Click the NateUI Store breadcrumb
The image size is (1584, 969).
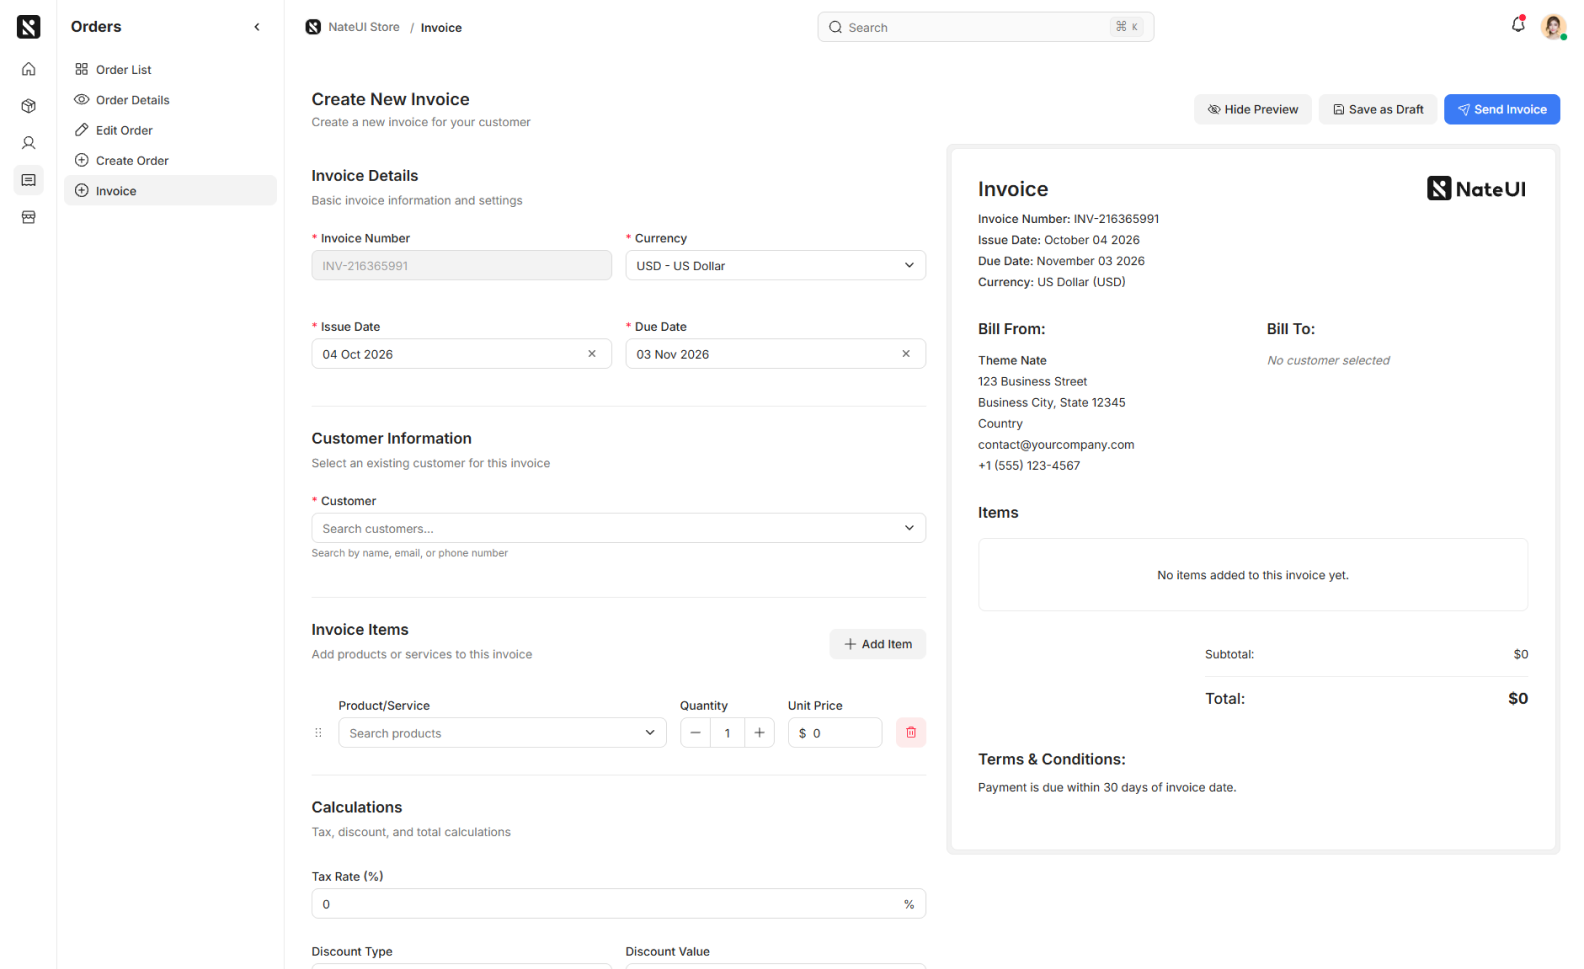[352, 27]
